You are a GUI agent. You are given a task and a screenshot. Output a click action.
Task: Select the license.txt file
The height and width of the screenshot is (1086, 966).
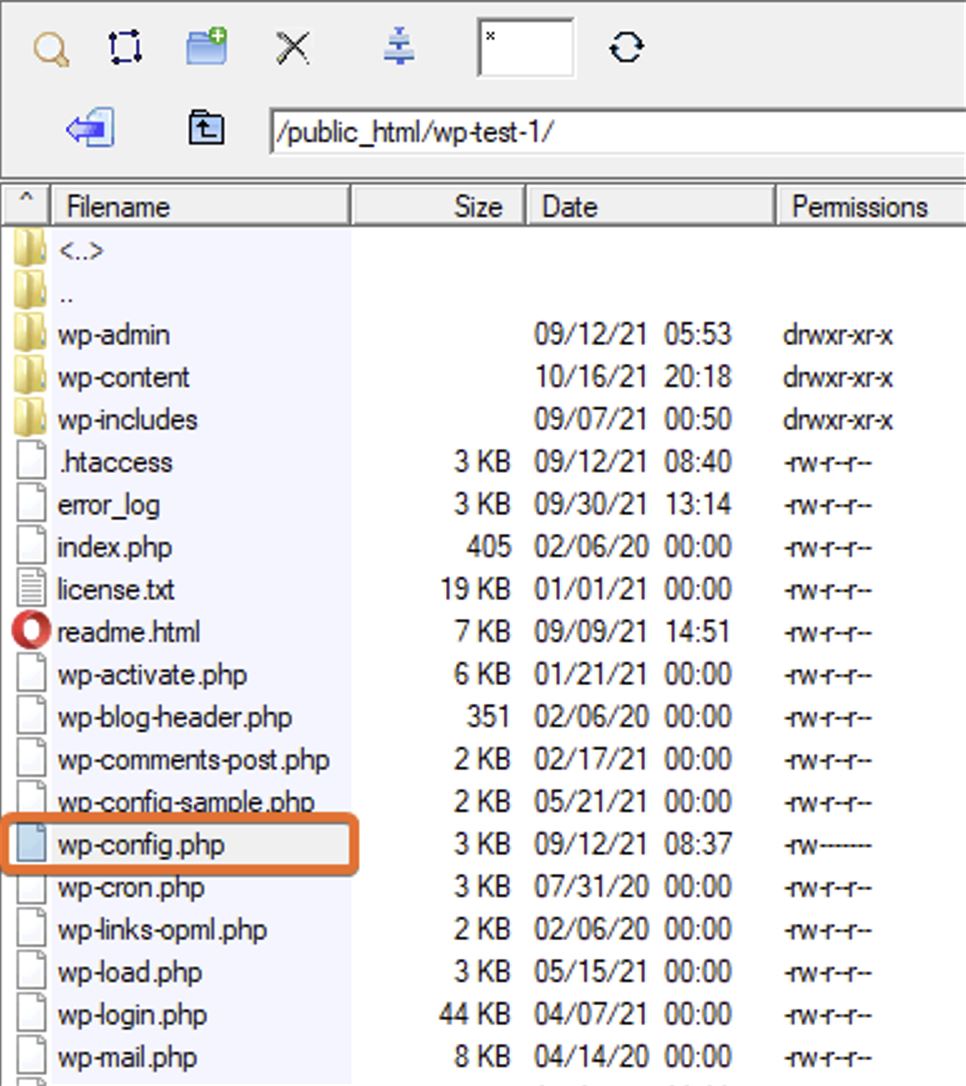coord(116,590)
